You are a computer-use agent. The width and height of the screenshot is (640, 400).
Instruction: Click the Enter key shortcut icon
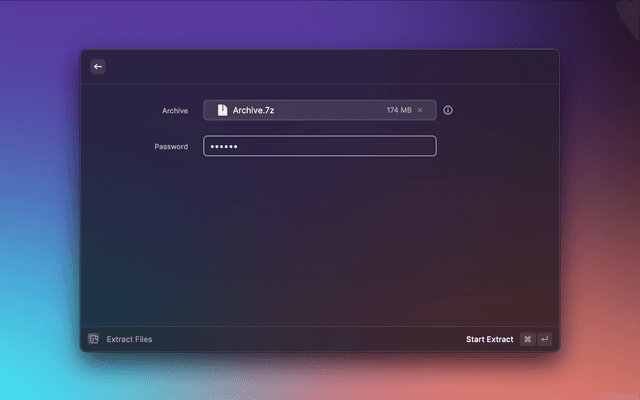[544, 339]
